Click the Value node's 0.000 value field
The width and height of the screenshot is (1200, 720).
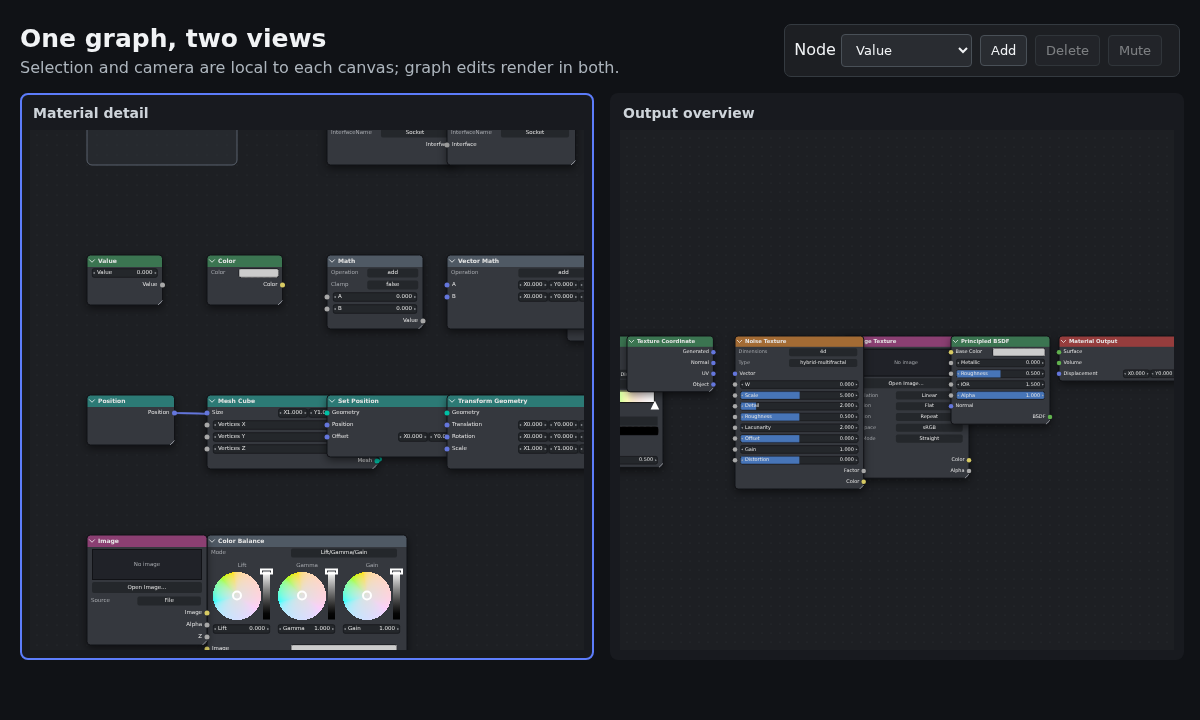(x=125, y=273)
